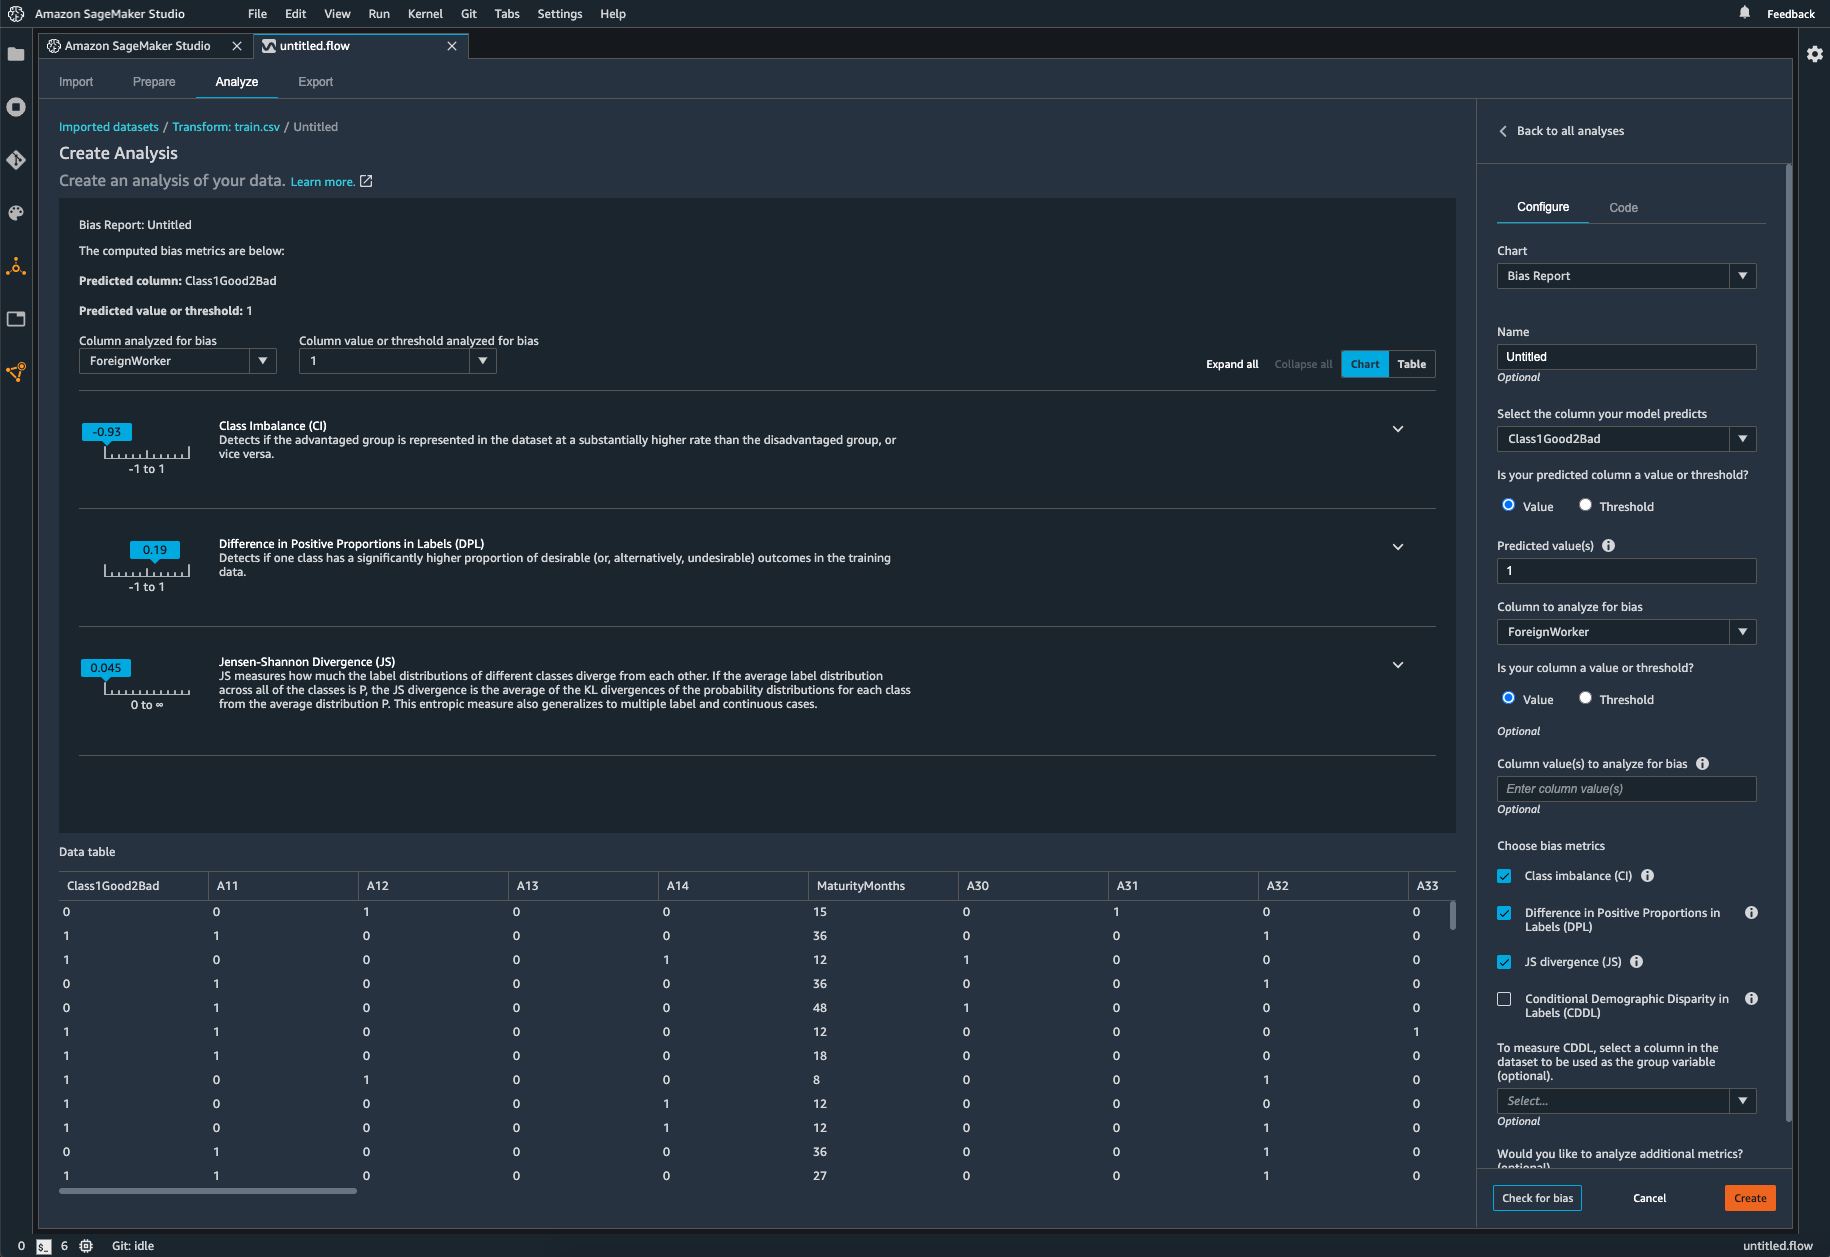The height and width of the screenshot is (1257, 1830).
Task: Uncheck the JS divergence (JS) metric
Action: 1504,961
